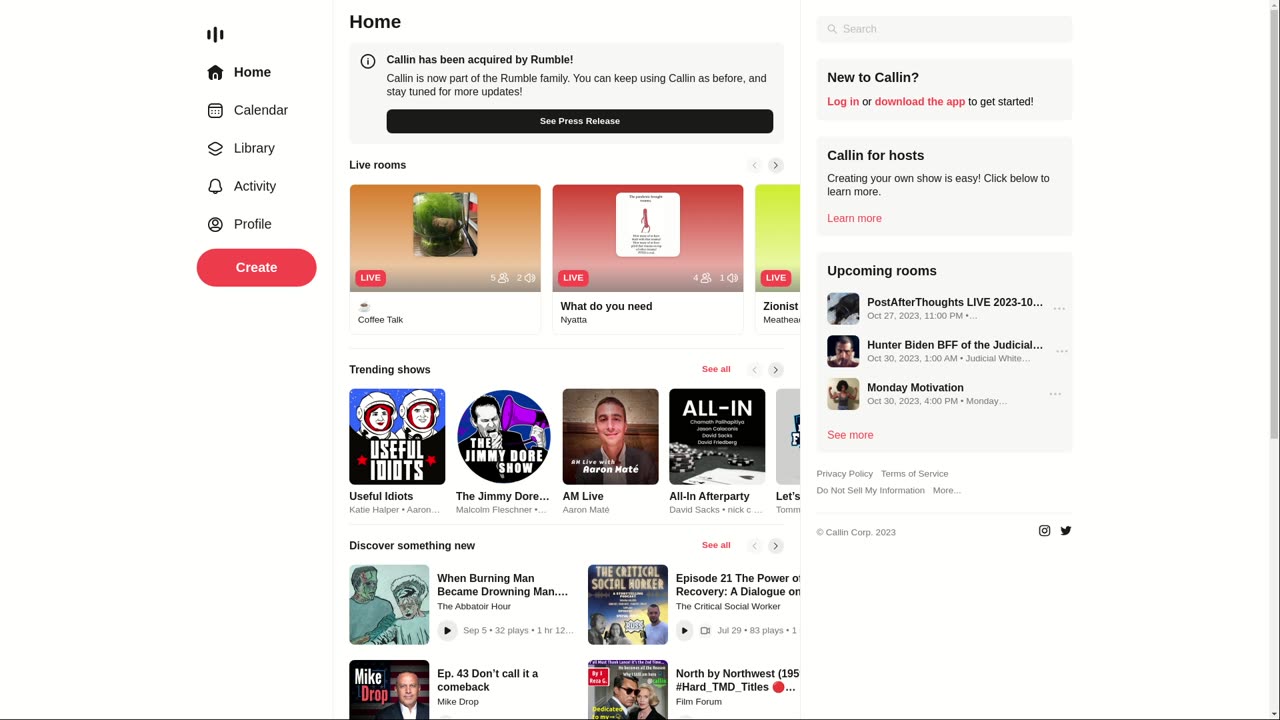Screen dimensions: 1280x720
Task: Open The Critical Social Worker episode artwork
Action: click(628, 605)
